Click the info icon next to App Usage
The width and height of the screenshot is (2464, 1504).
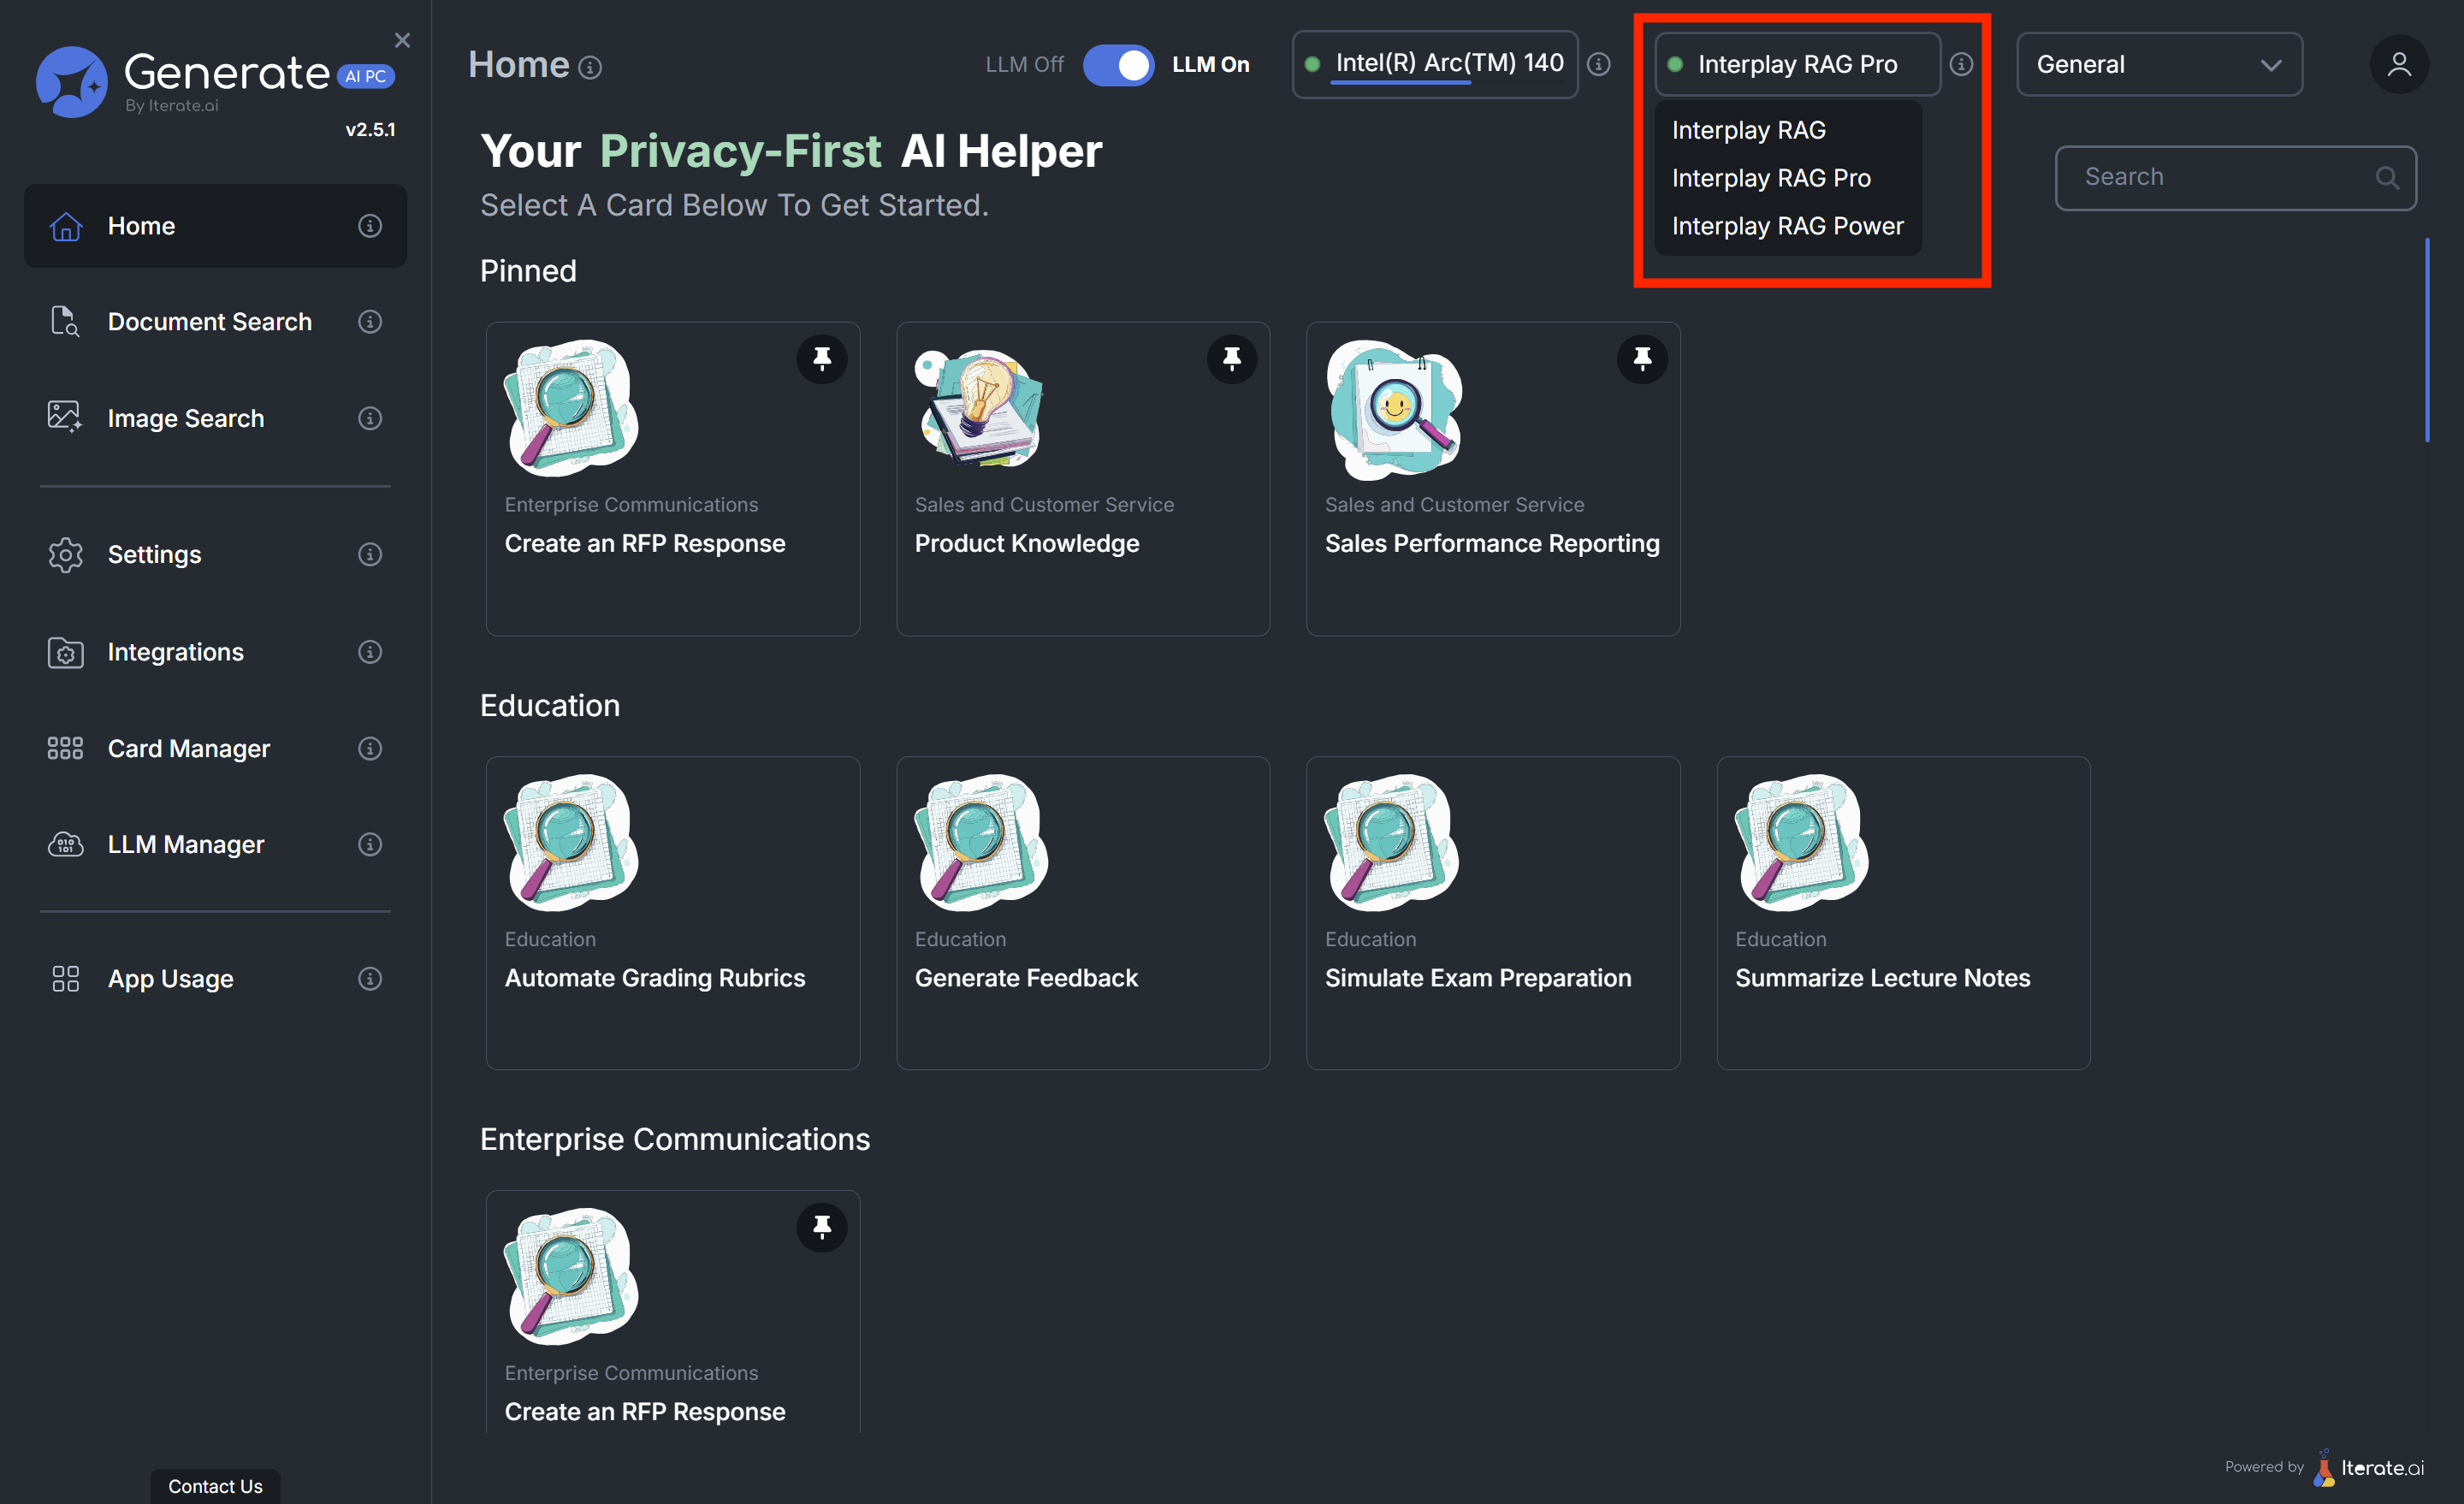[370, 978]
